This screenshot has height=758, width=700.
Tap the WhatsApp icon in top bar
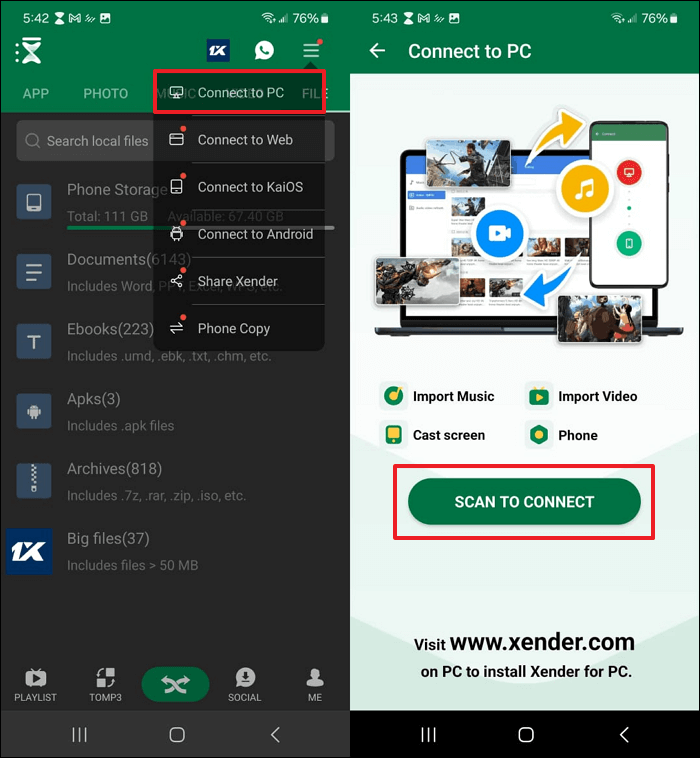point(264,50)
